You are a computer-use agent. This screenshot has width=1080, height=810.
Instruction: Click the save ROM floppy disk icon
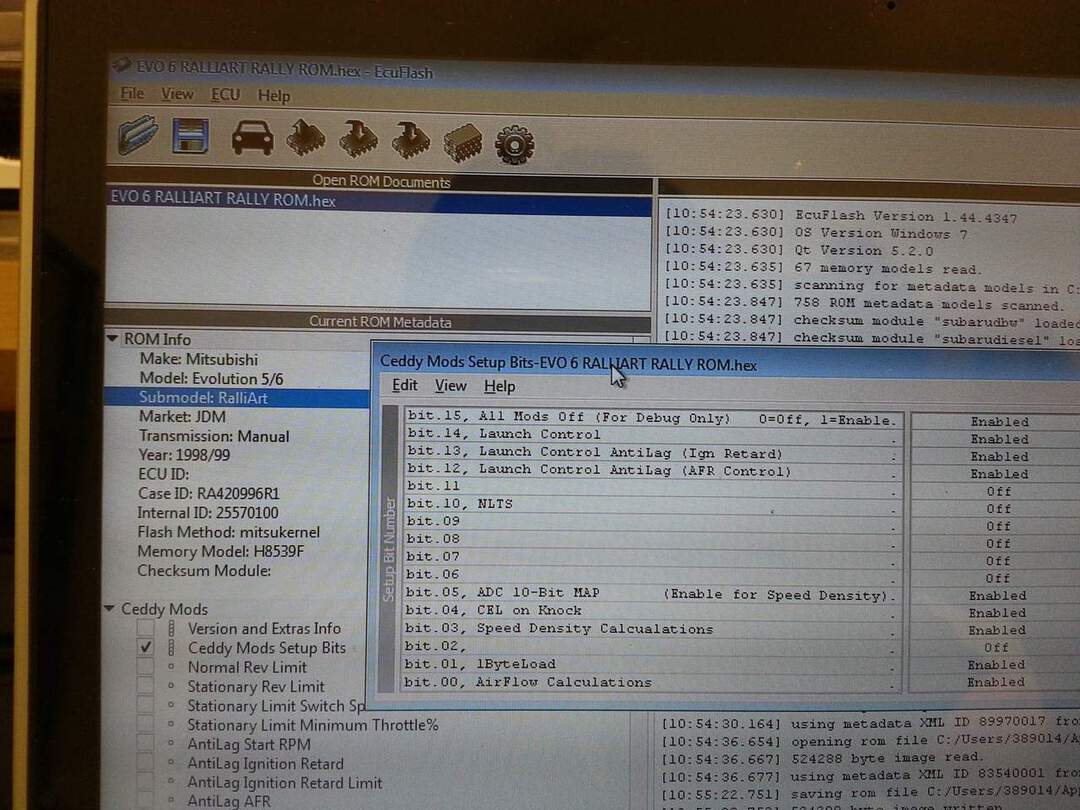point(190,135)
